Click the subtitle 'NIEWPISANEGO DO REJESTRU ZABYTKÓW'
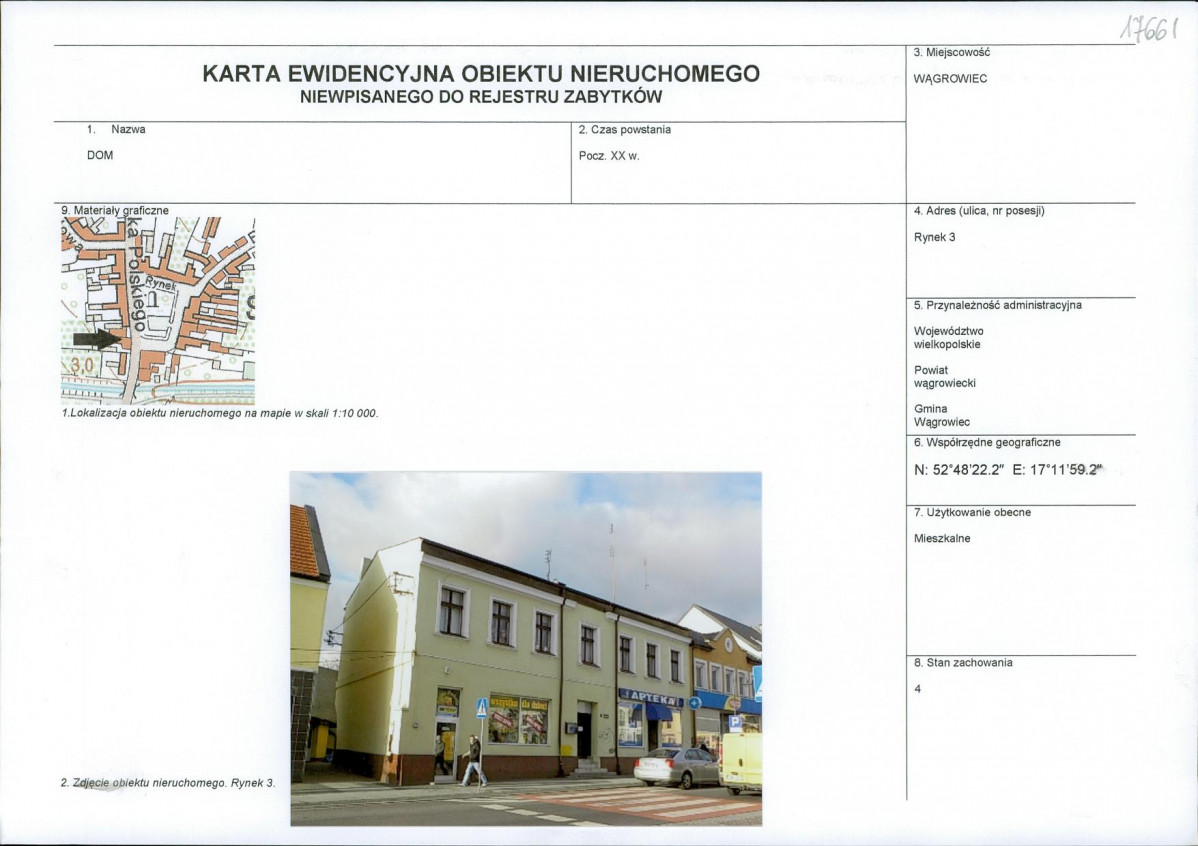 click(x=481, y=97)
